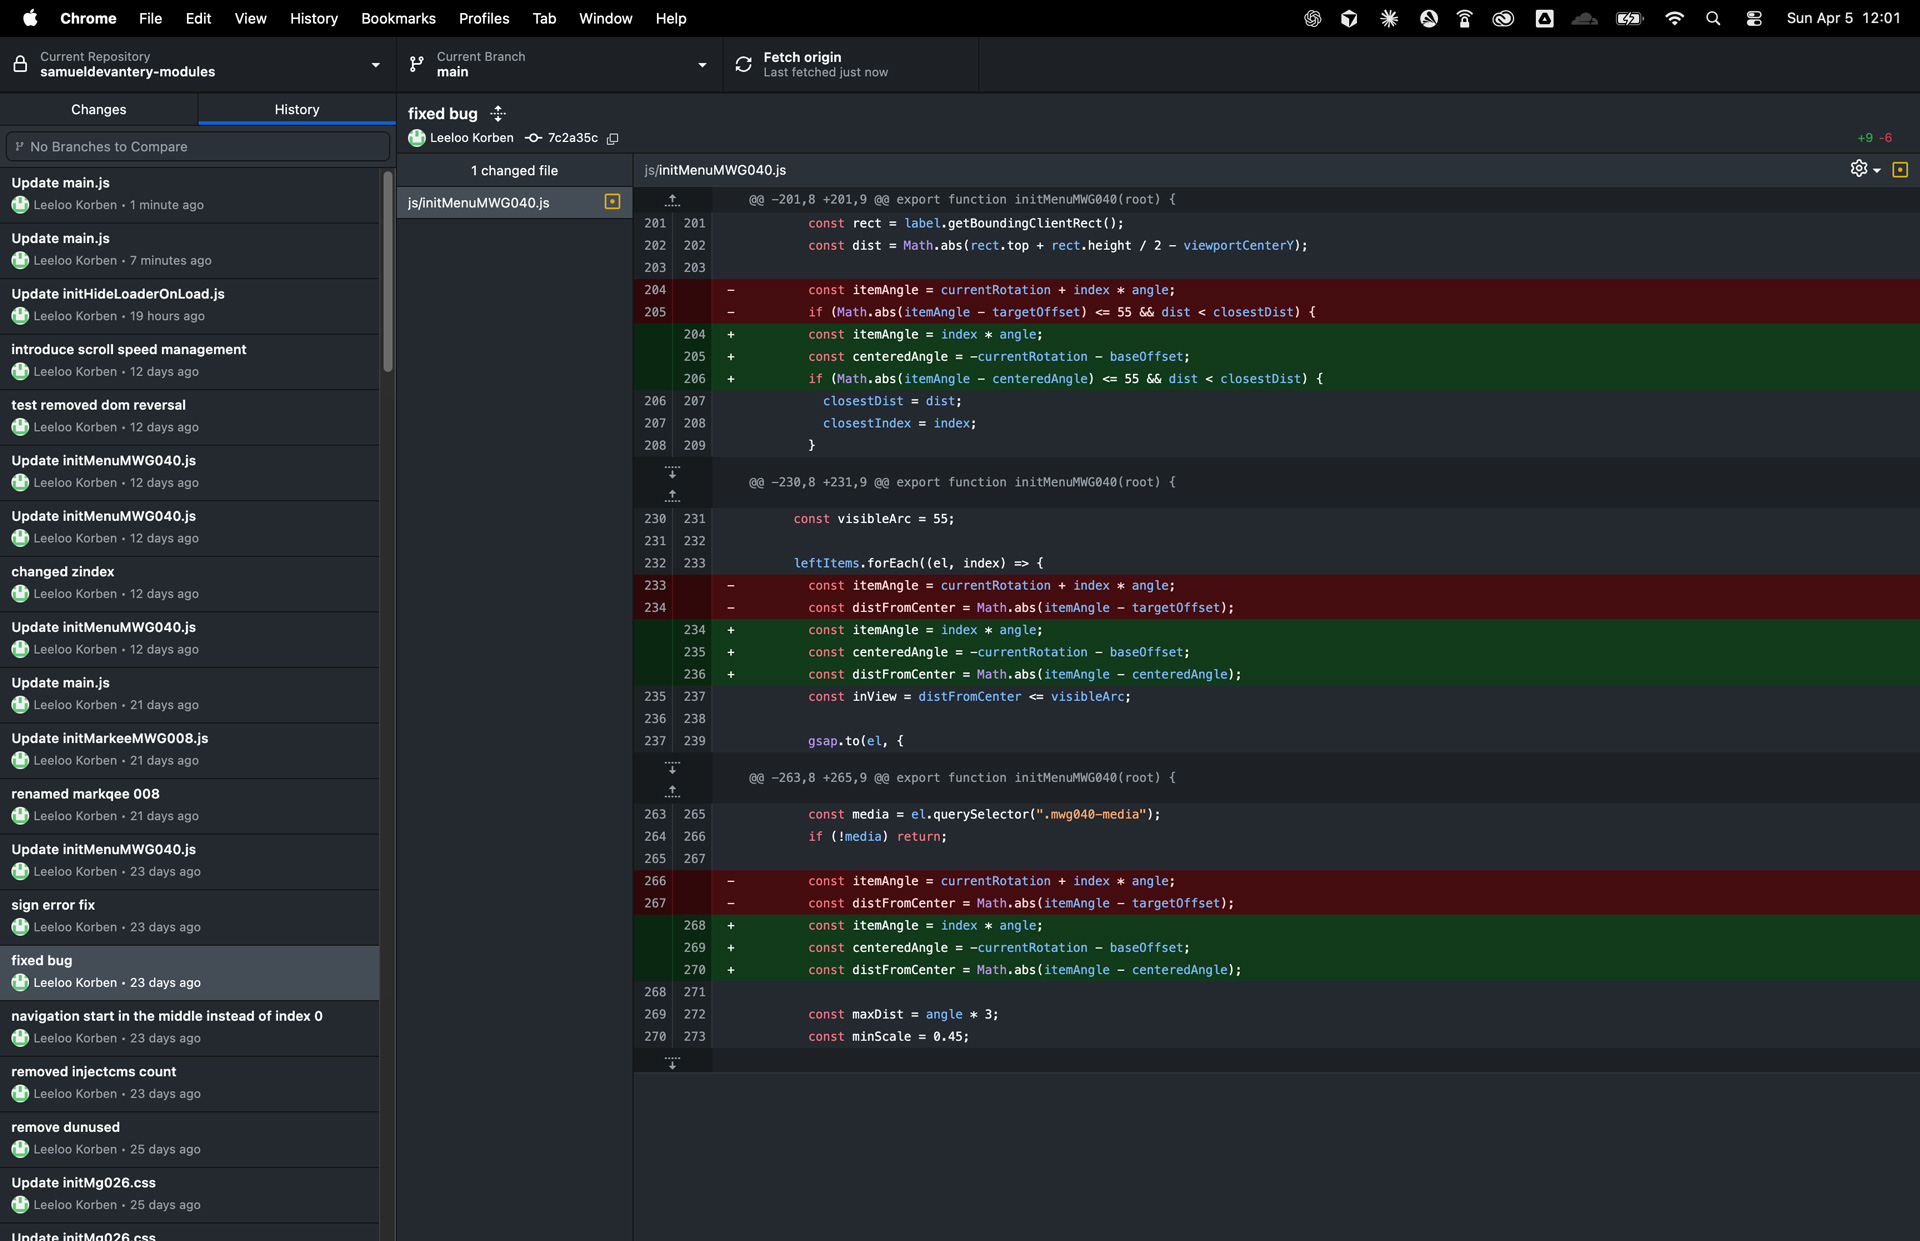Image resolution: width=1920 pixels, height=1241 pixels.
Task: Copy the 7c2a35c commit hash icon
Action: pos(613,139)
